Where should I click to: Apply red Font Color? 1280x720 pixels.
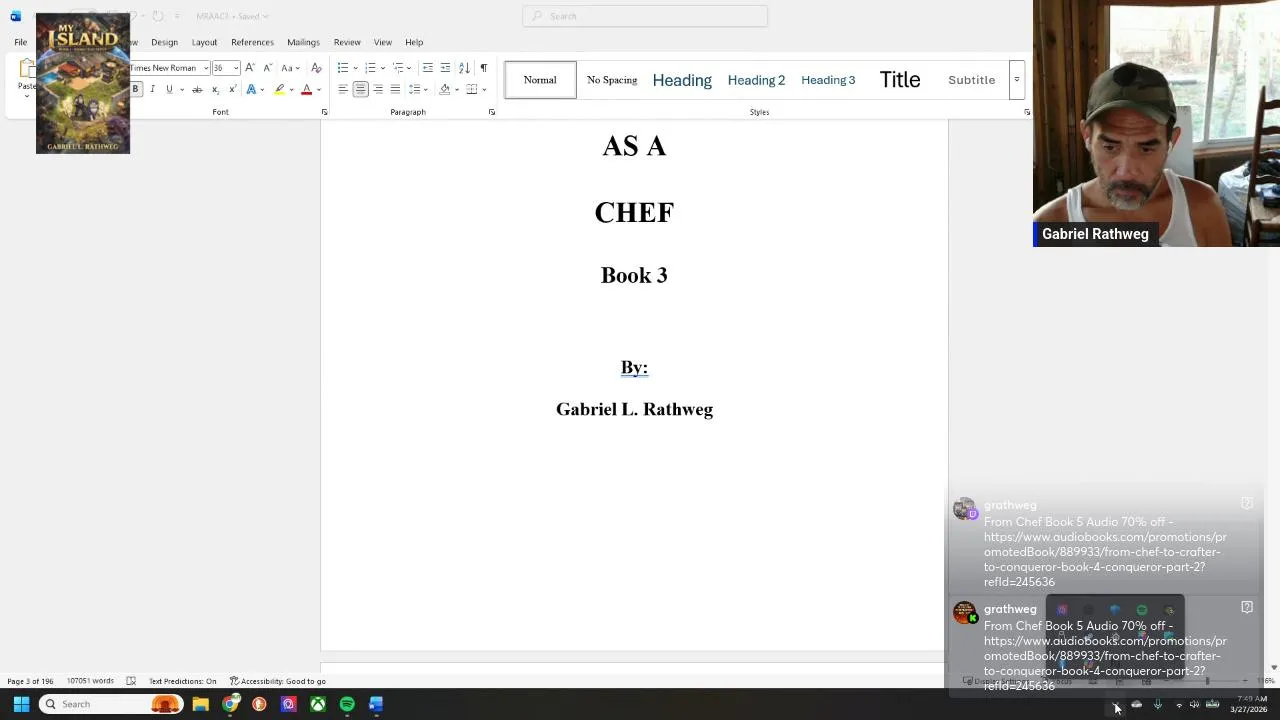(x=306, y=89)
